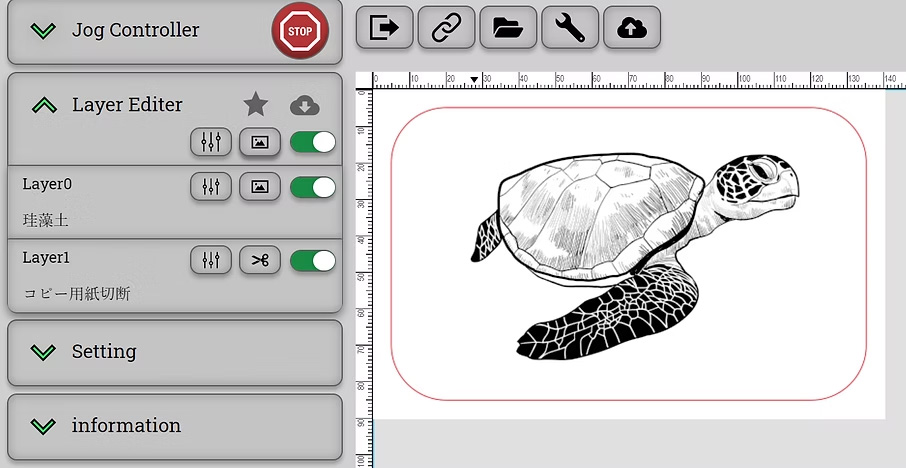Click the cloud upload toolbar icon
Screen dimensions: 906x468
[x=632, y=28]
